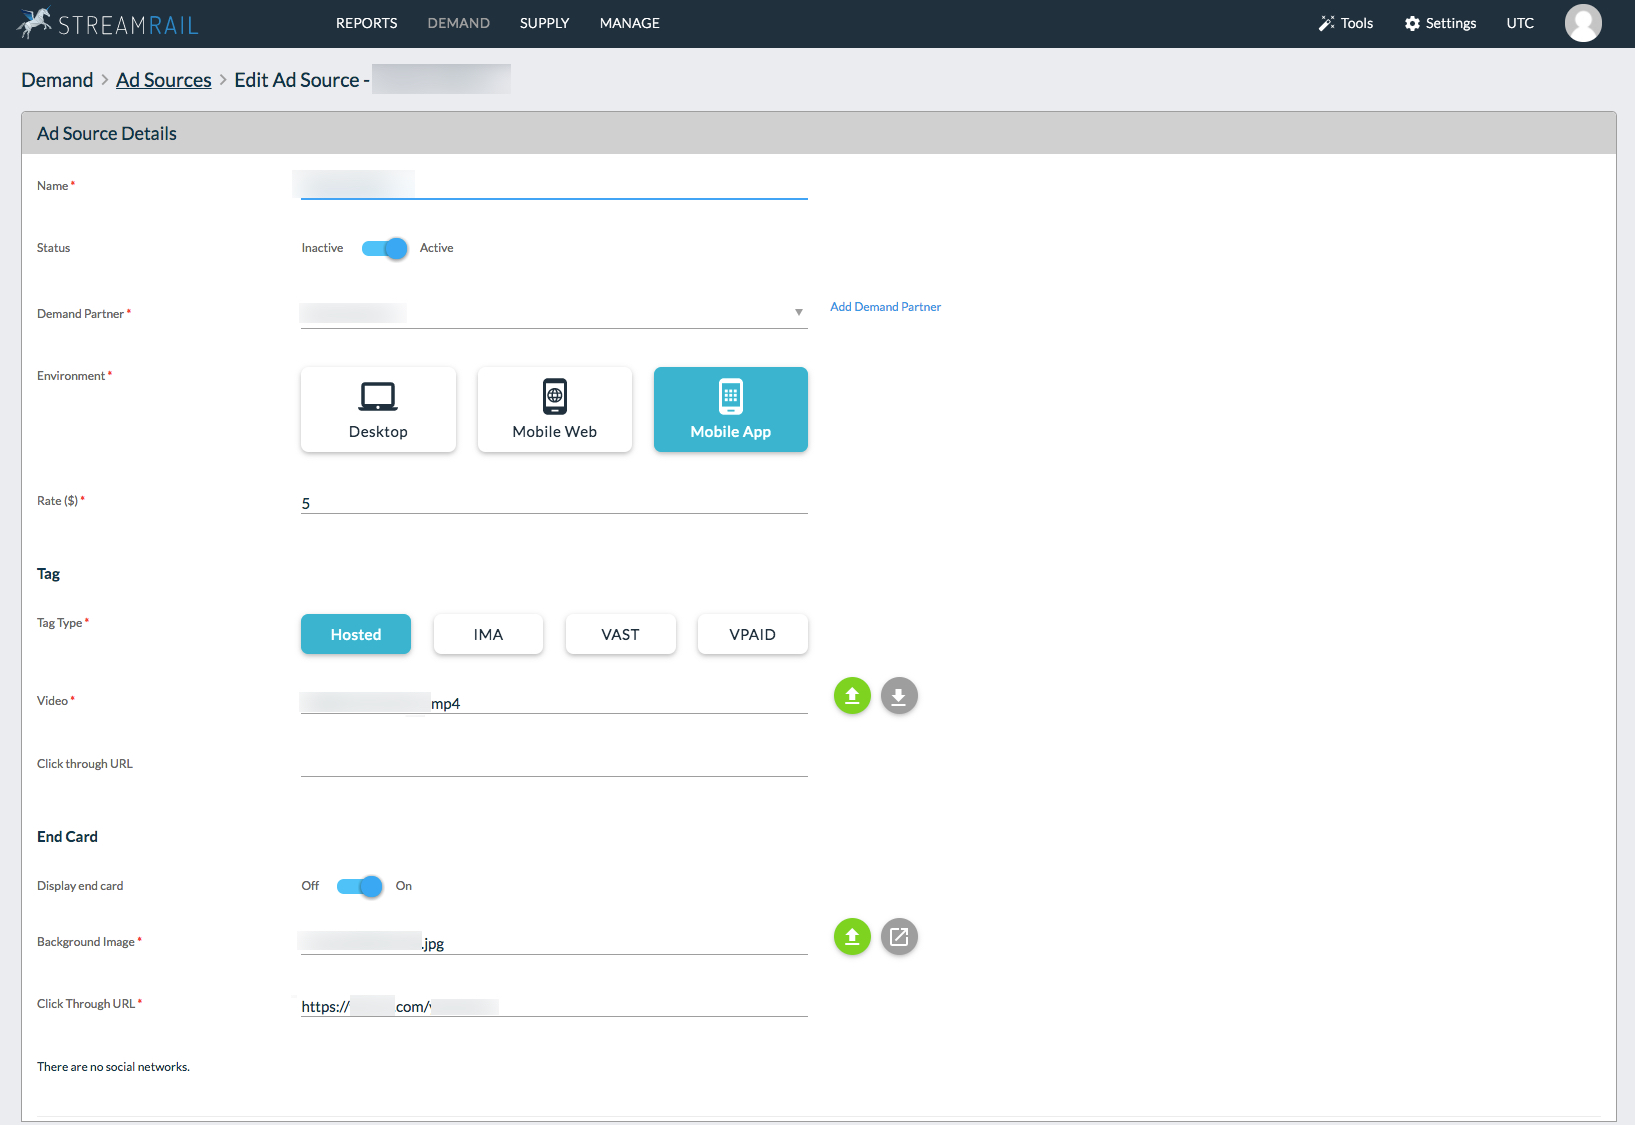Download the hosted video file
1635x1125 pixels.
coord(899,695)
